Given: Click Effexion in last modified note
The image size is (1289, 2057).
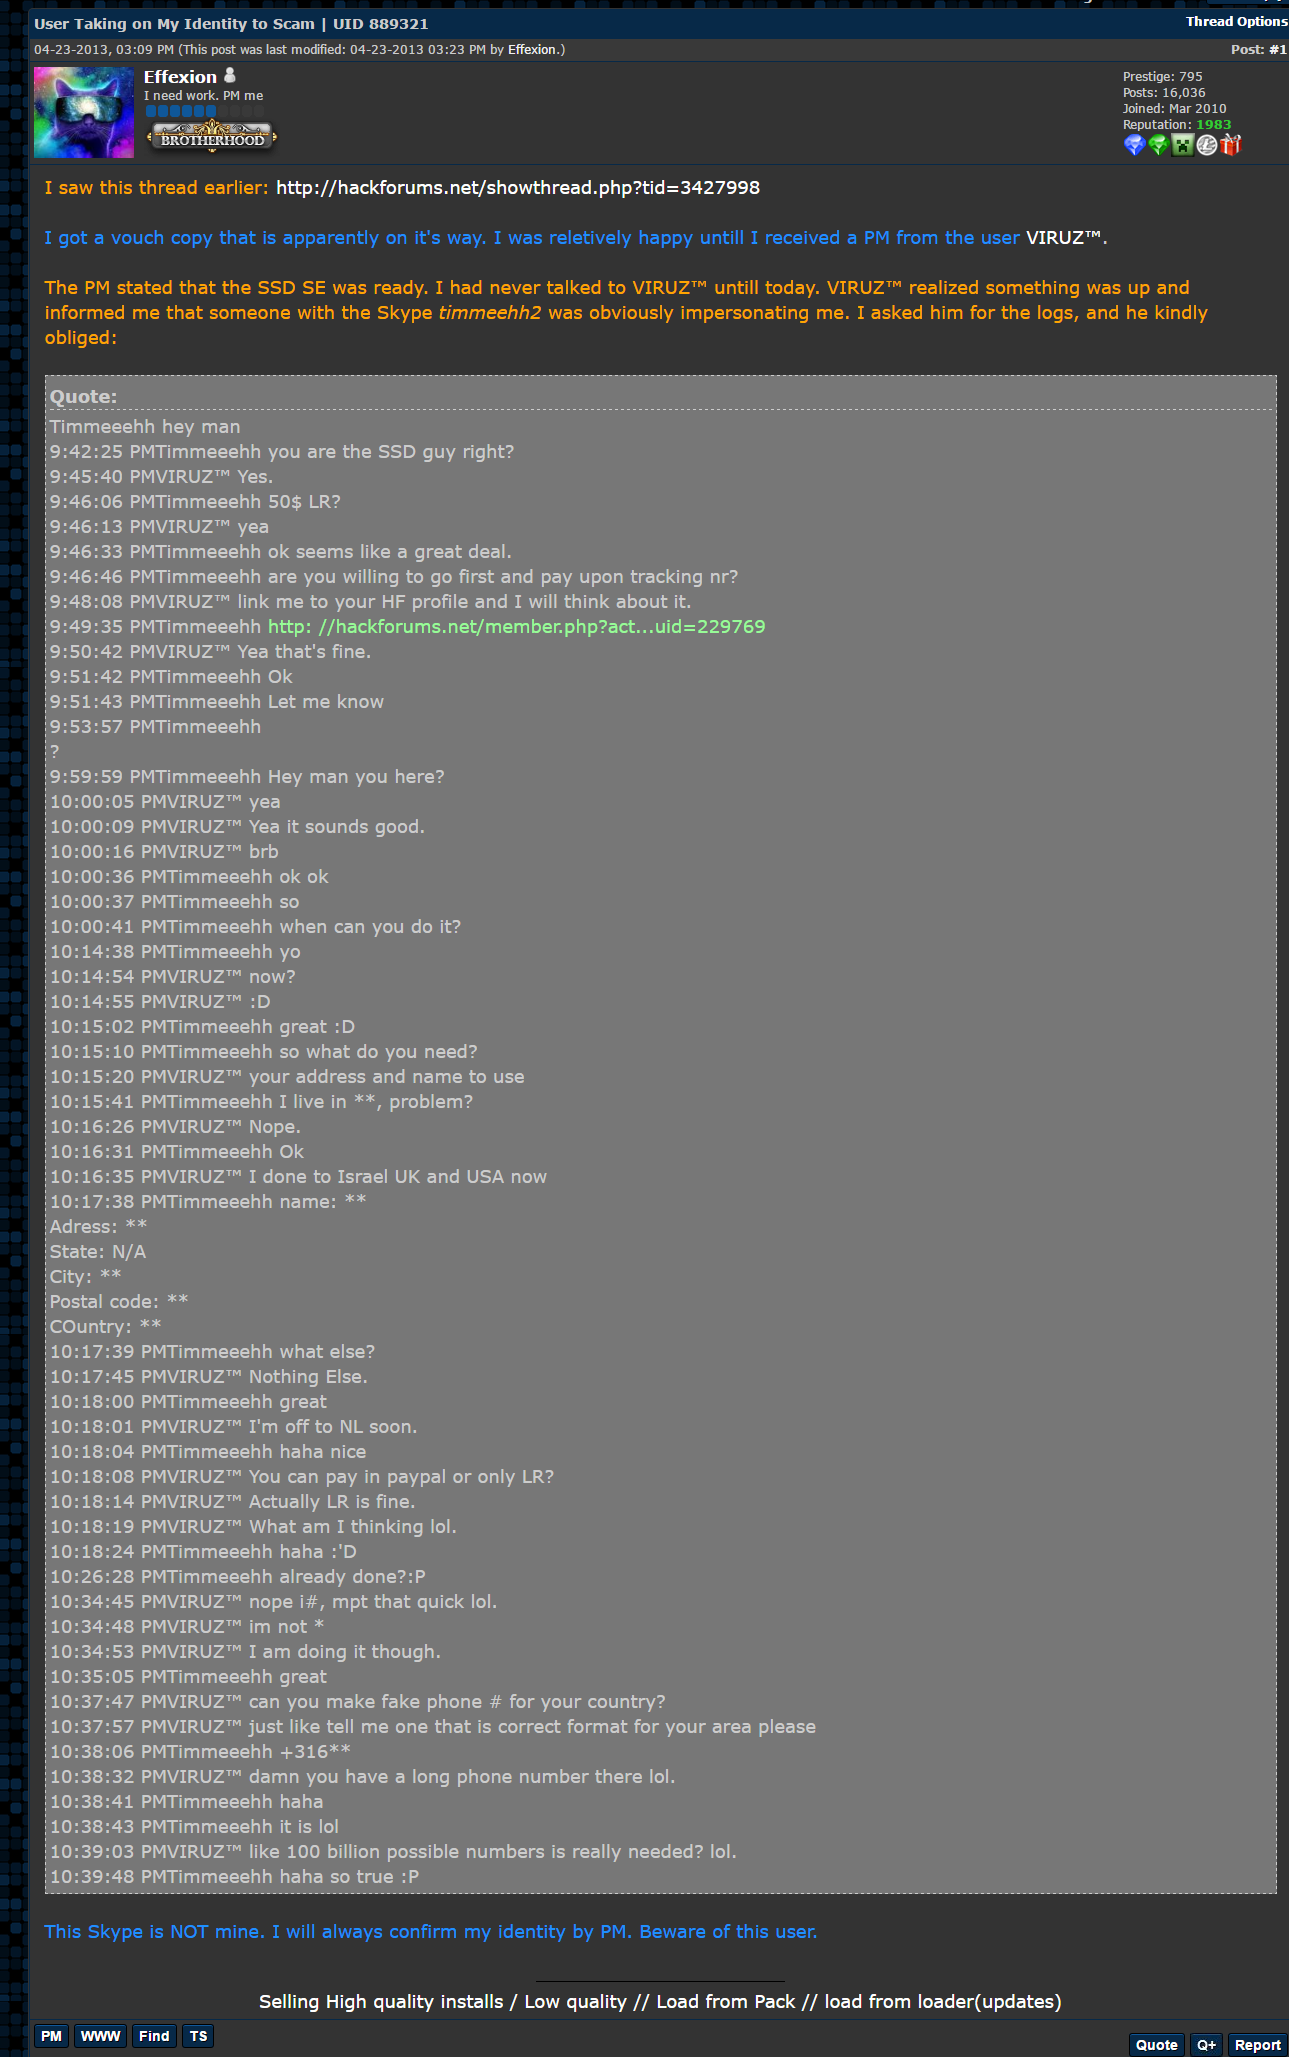Looking at the screenshot, I should [x=534, y=49].
